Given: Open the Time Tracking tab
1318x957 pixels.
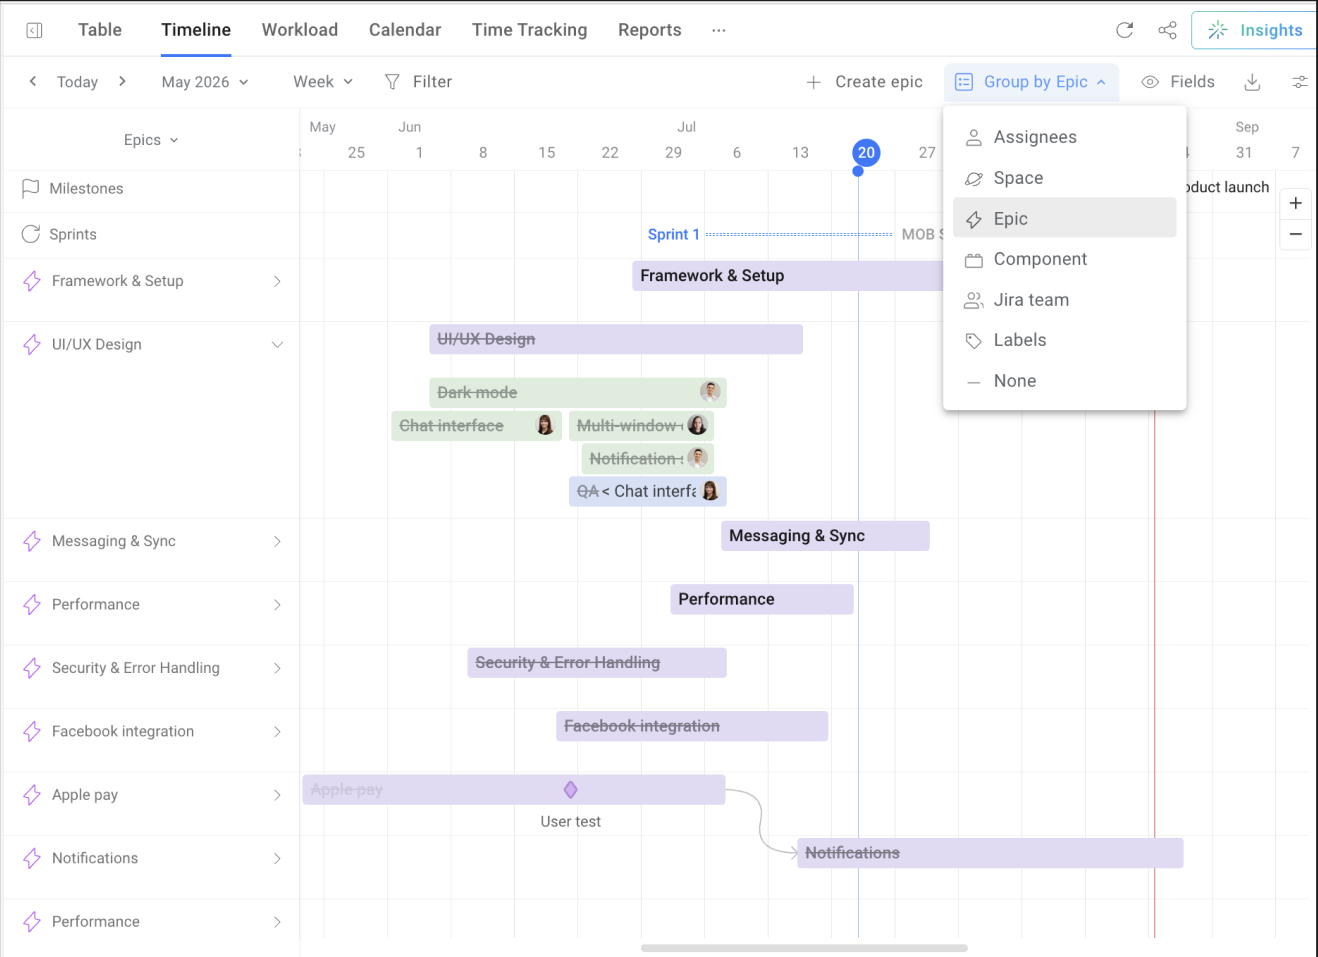Looking at the screenshot, I should pos(530,30).
